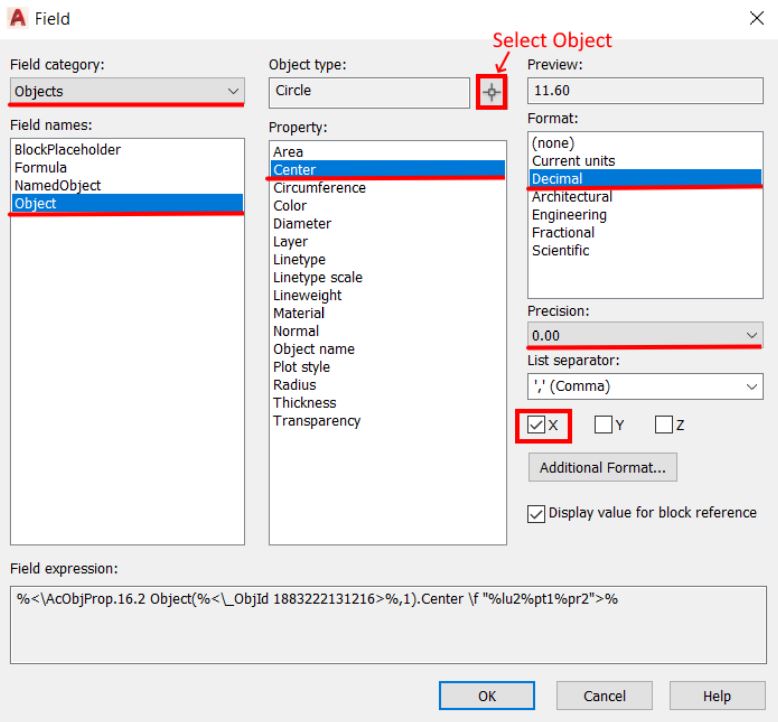Viewport: 778px width, 722px height.
Task: Select the Diameter property
Action: point(388,223)
